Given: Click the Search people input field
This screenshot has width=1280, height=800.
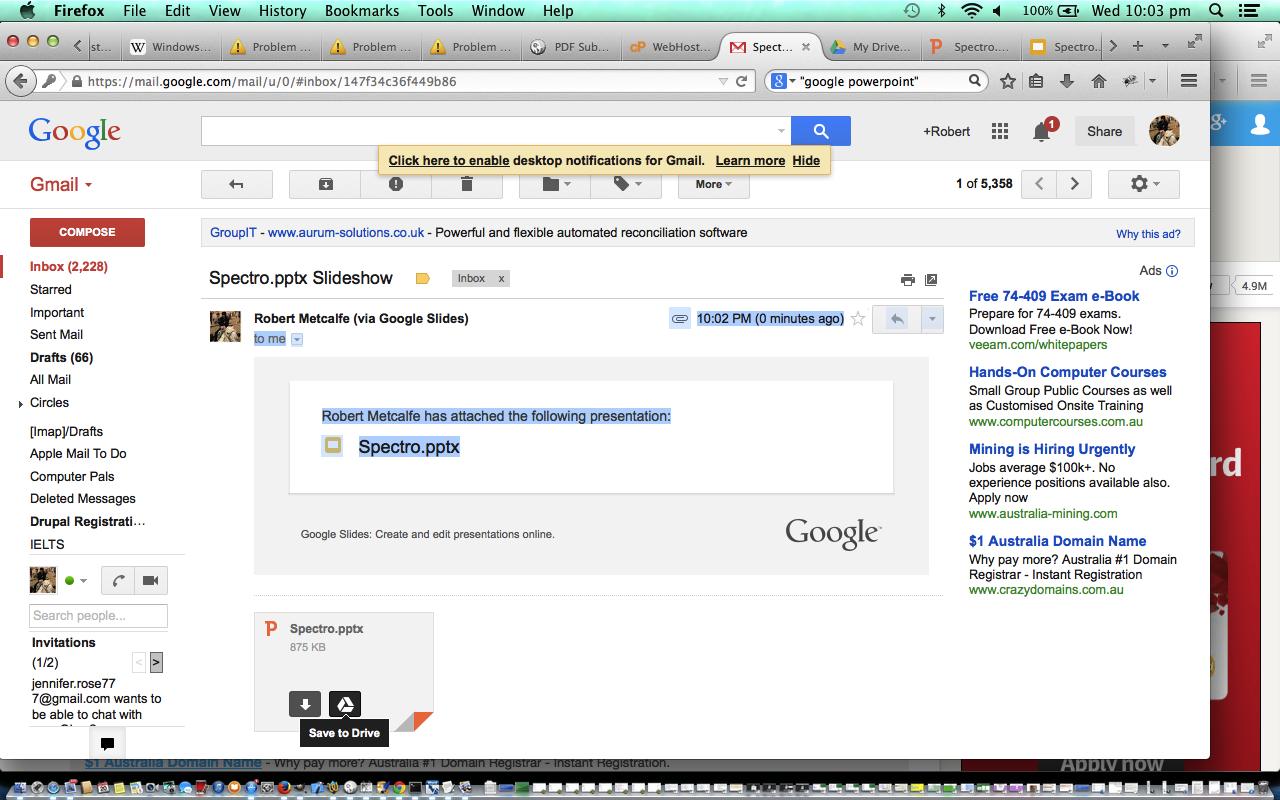Looking at the screenshot, I should tap(98, 616).
